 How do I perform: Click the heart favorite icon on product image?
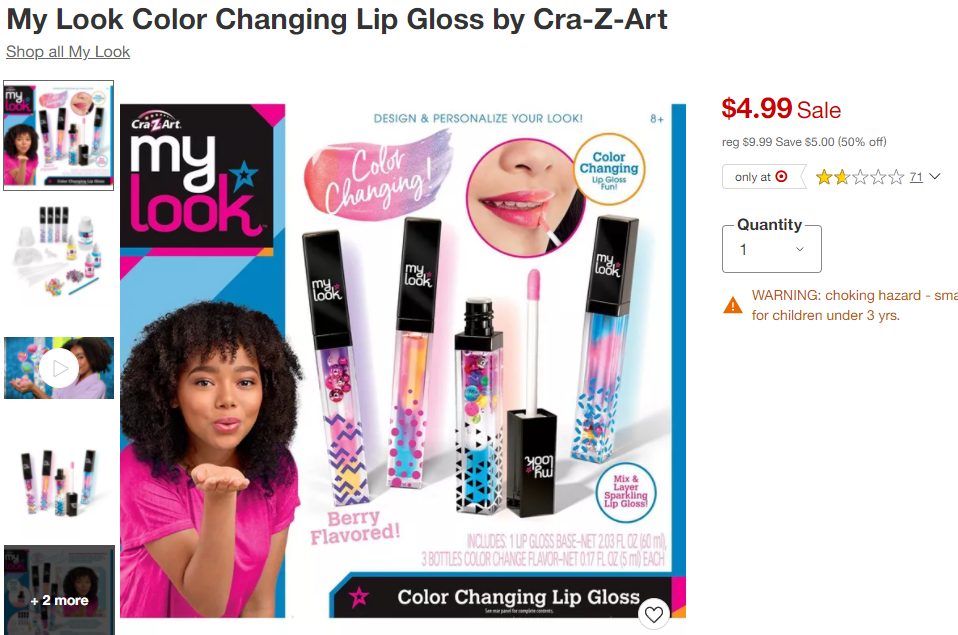654,614
